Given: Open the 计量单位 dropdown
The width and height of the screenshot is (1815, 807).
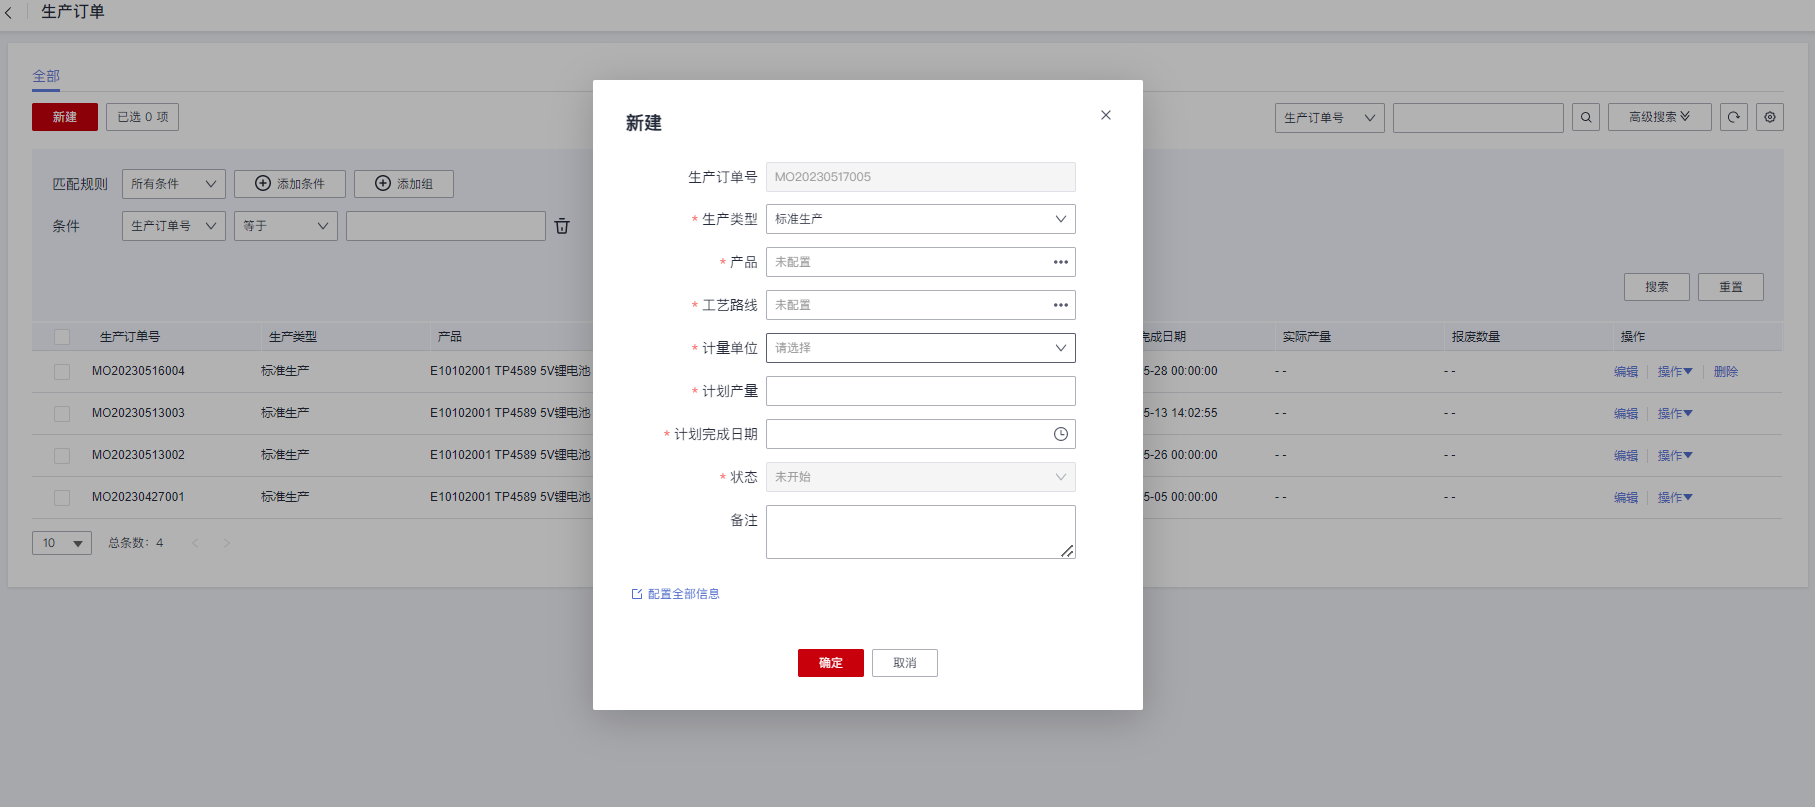Looking at the screenshot, I should coord(921,348).
